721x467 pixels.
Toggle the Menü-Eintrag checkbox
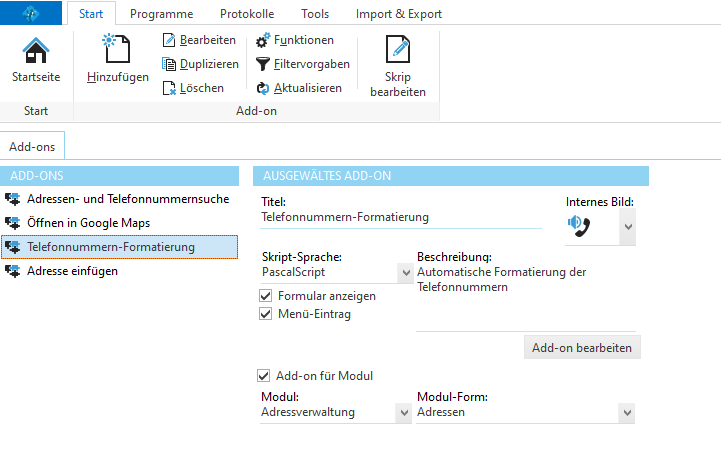coord(265,314)
